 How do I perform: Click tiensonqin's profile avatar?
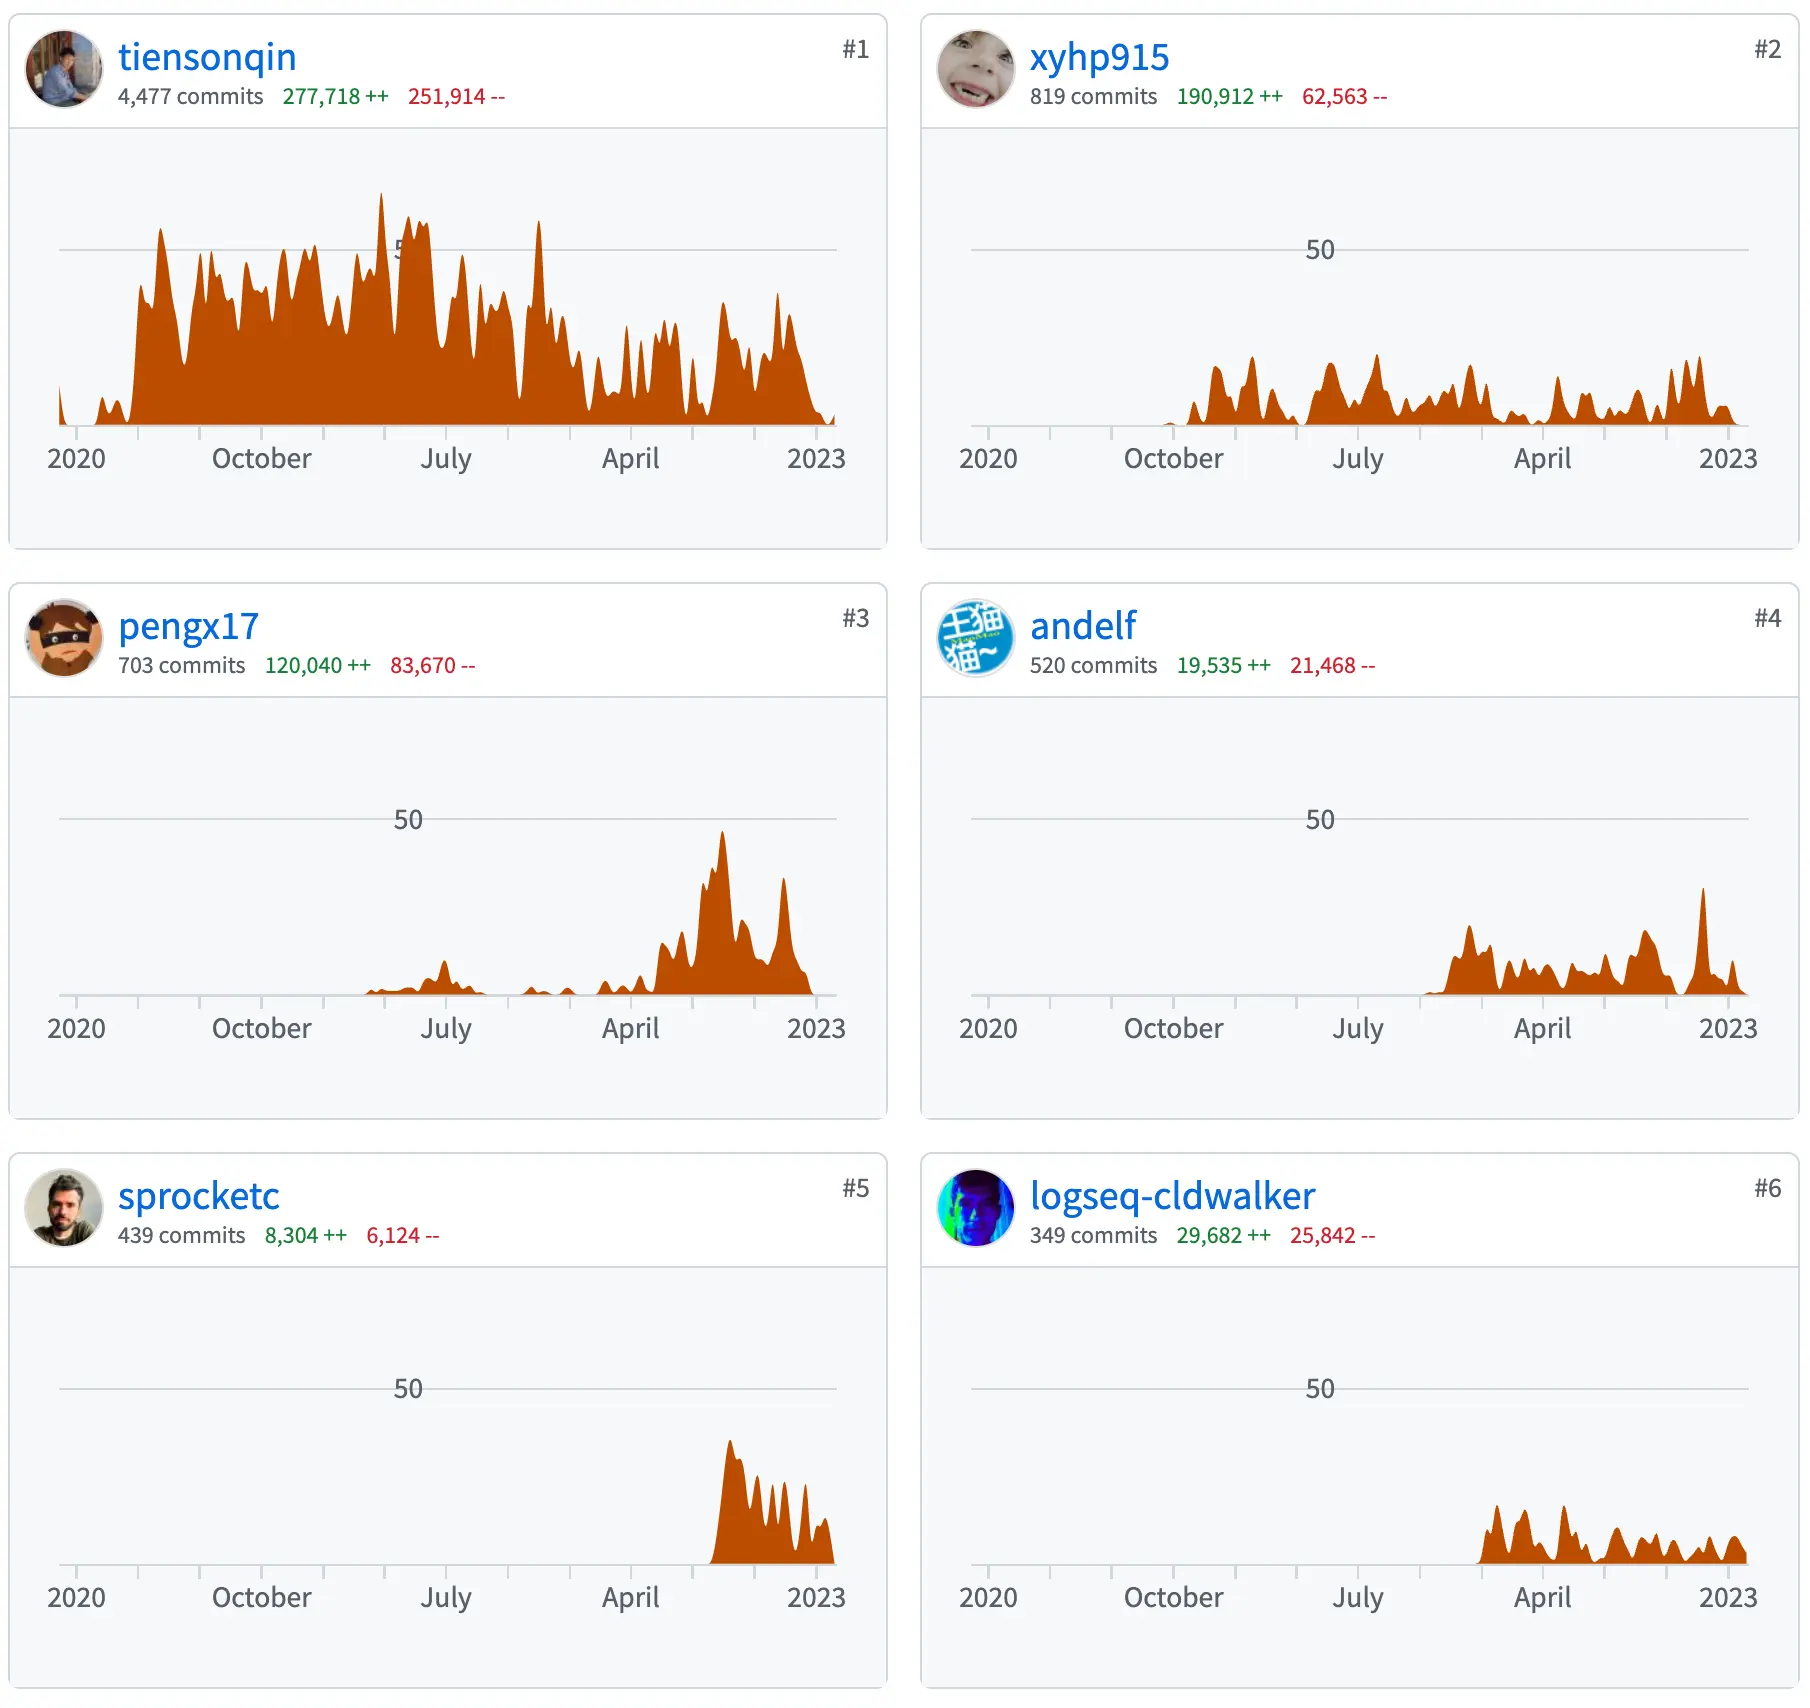pos(64,69)
